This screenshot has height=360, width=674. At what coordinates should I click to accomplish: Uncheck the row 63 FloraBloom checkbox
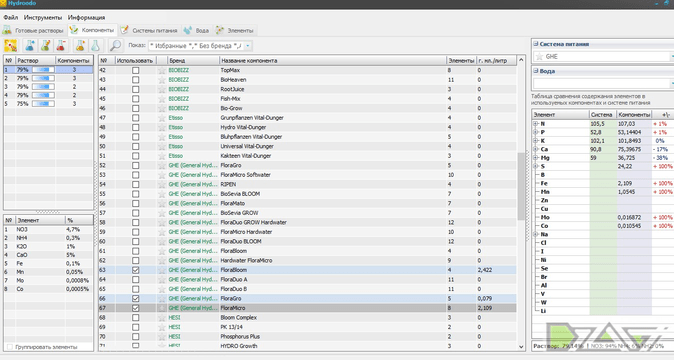click(x=135, y=270)
